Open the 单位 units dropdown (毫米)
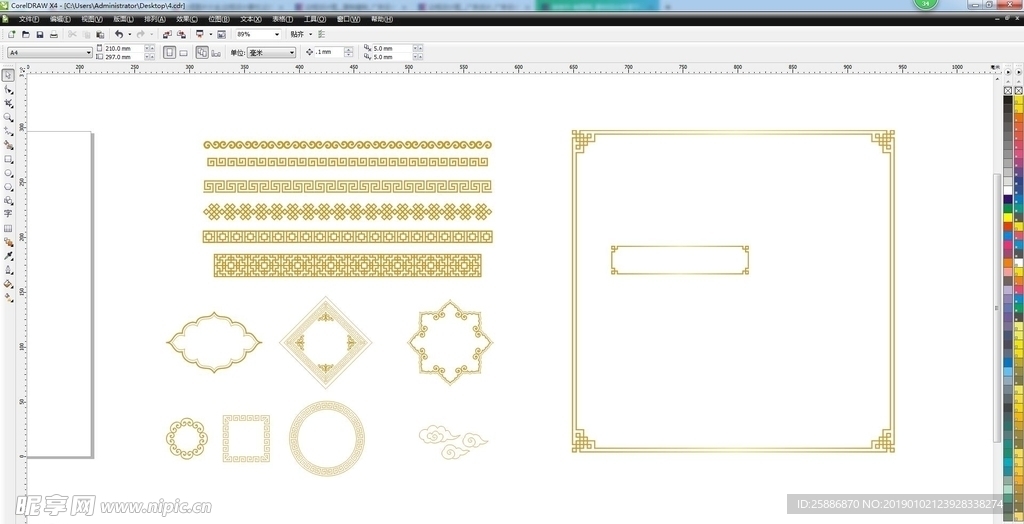Image resolution: width=1024 pixels, height=524 pixels. [x=291, y=52]
